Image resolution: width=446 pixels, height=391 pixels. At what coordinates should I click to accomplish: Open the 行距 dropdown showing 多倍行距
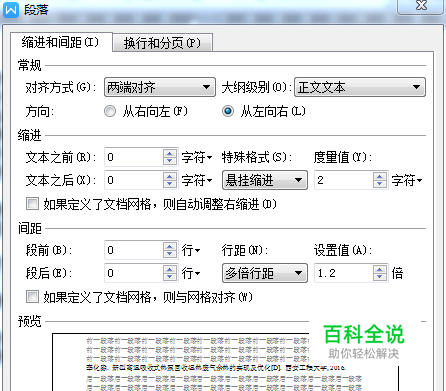point(265,273)
